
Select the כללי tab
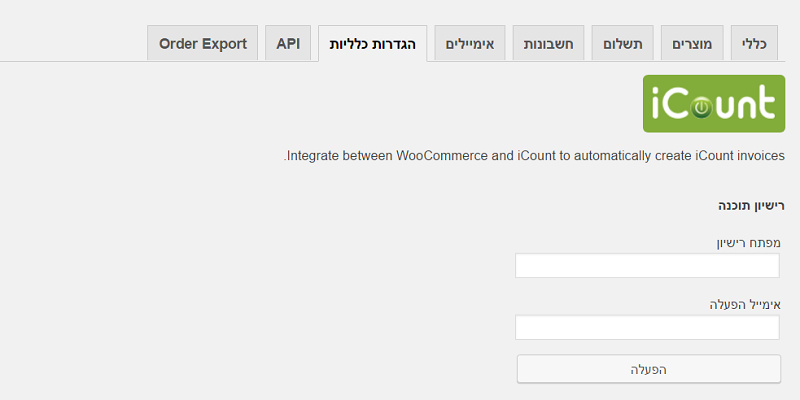[755, 43]
